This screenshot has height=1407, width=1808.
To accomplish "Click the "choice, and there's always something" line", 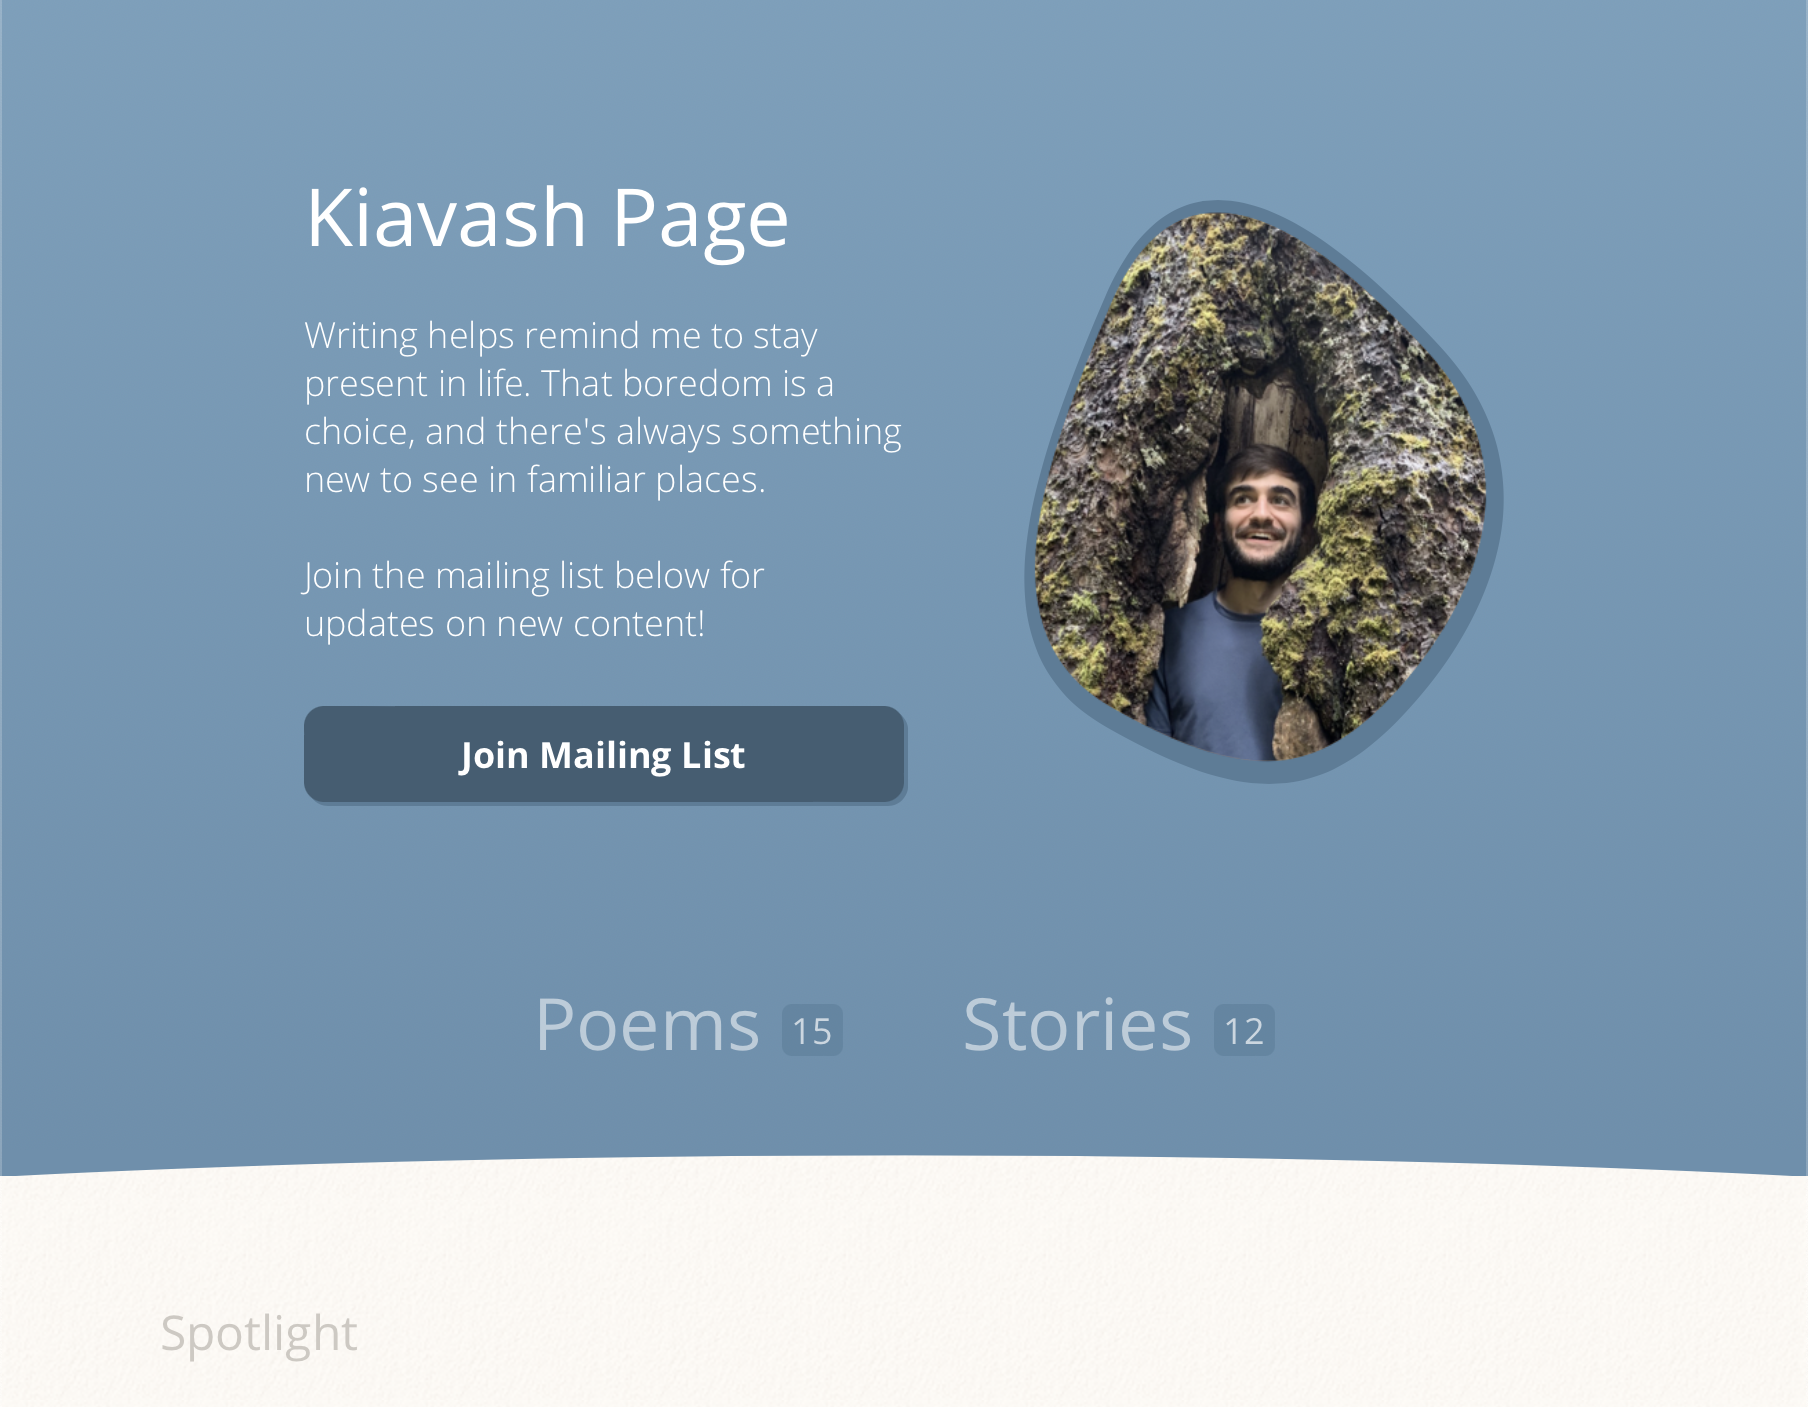I will [x=603, y=432].
